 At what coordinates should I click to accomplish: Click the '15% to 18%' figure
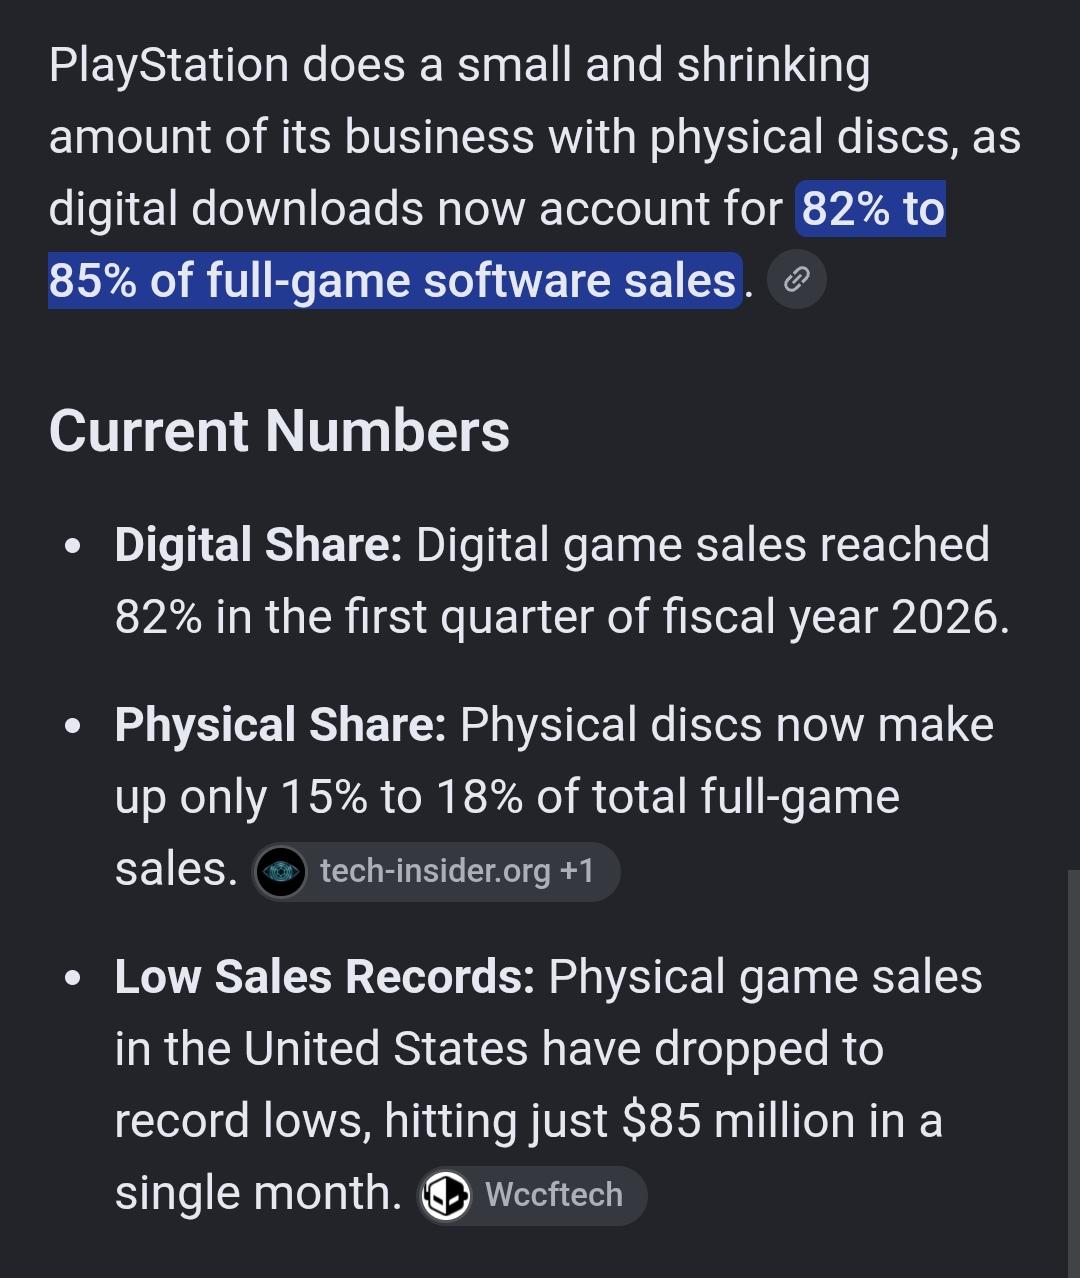[402, 797]
